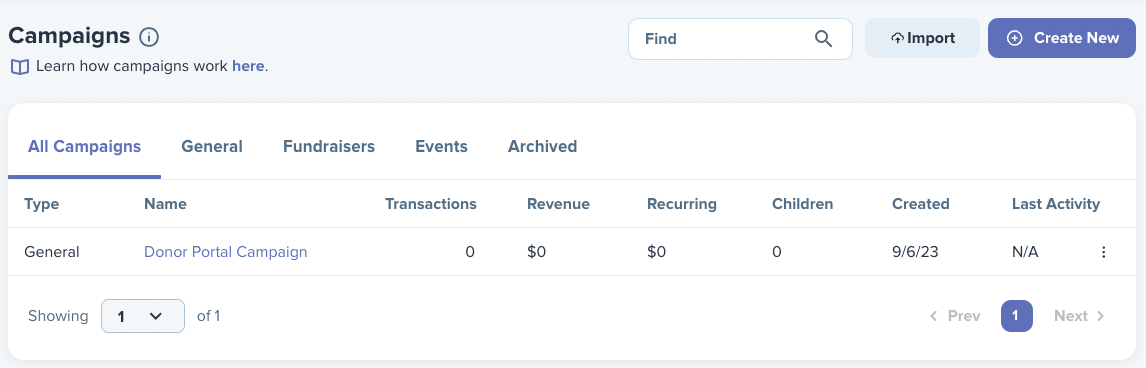This screenshot has width=1146, height=368.
Task: Select the All Campaigns tab
Action: click(x=84, y=146)
